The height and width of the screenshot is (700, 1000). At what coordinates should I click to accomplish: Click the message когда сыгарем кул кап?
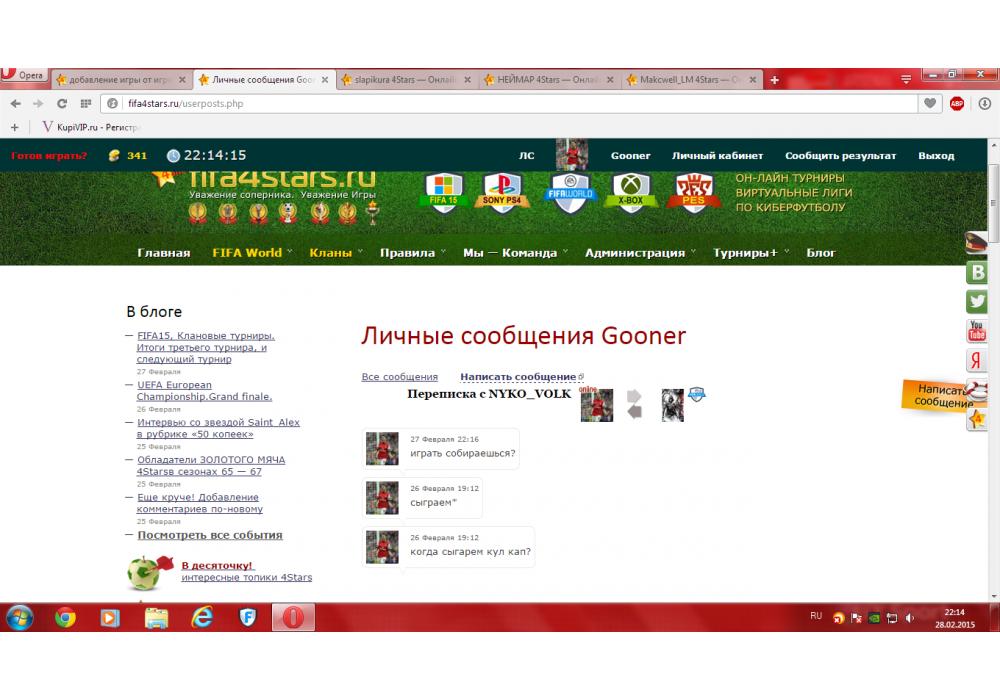click(x=470, y=551)
